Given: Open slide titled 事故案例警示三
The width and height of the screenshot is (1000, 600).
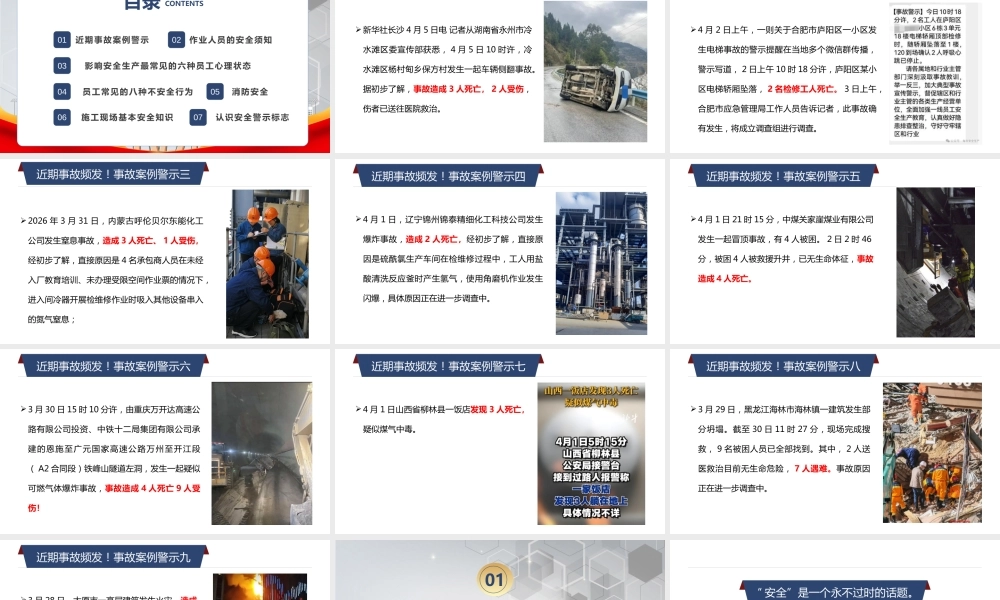Looking at the screenshot, I should [x=114, y=174].
